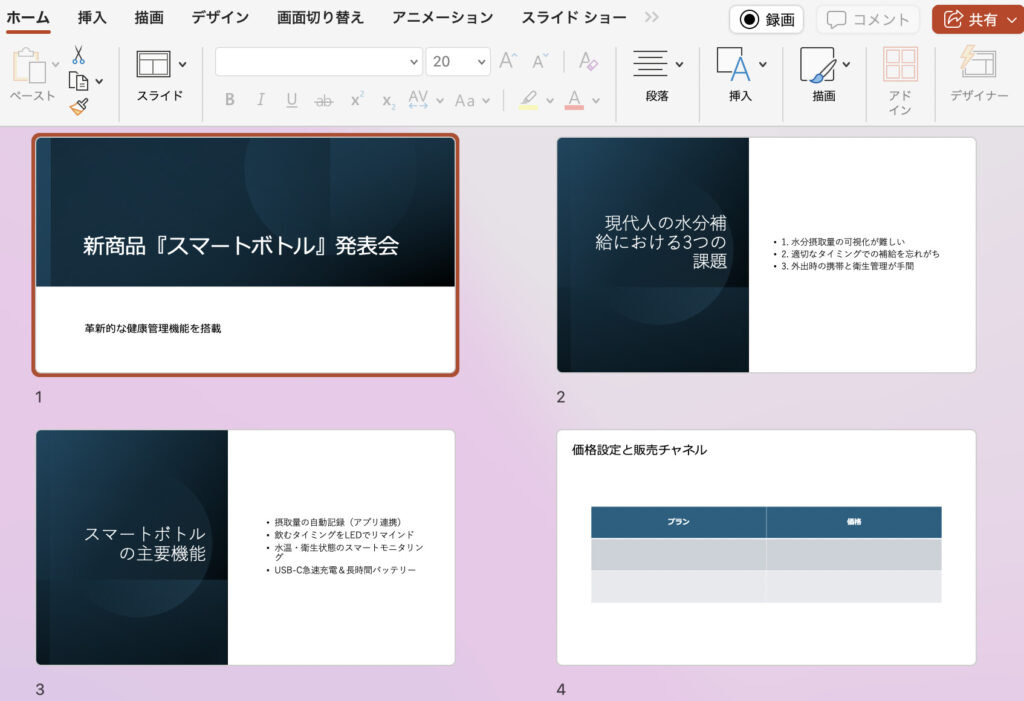Image resolution: width=1024 pixels, height=701 pixels.
Task: Open the アニメーション tab
Action: [x=442, y=18]
